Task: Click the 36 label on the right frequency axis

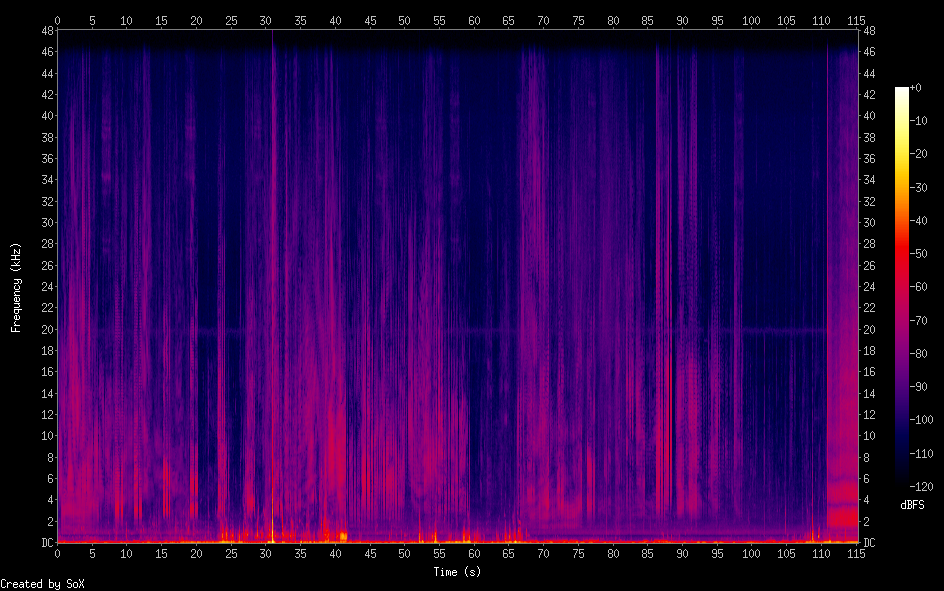Action: point(869,159)
